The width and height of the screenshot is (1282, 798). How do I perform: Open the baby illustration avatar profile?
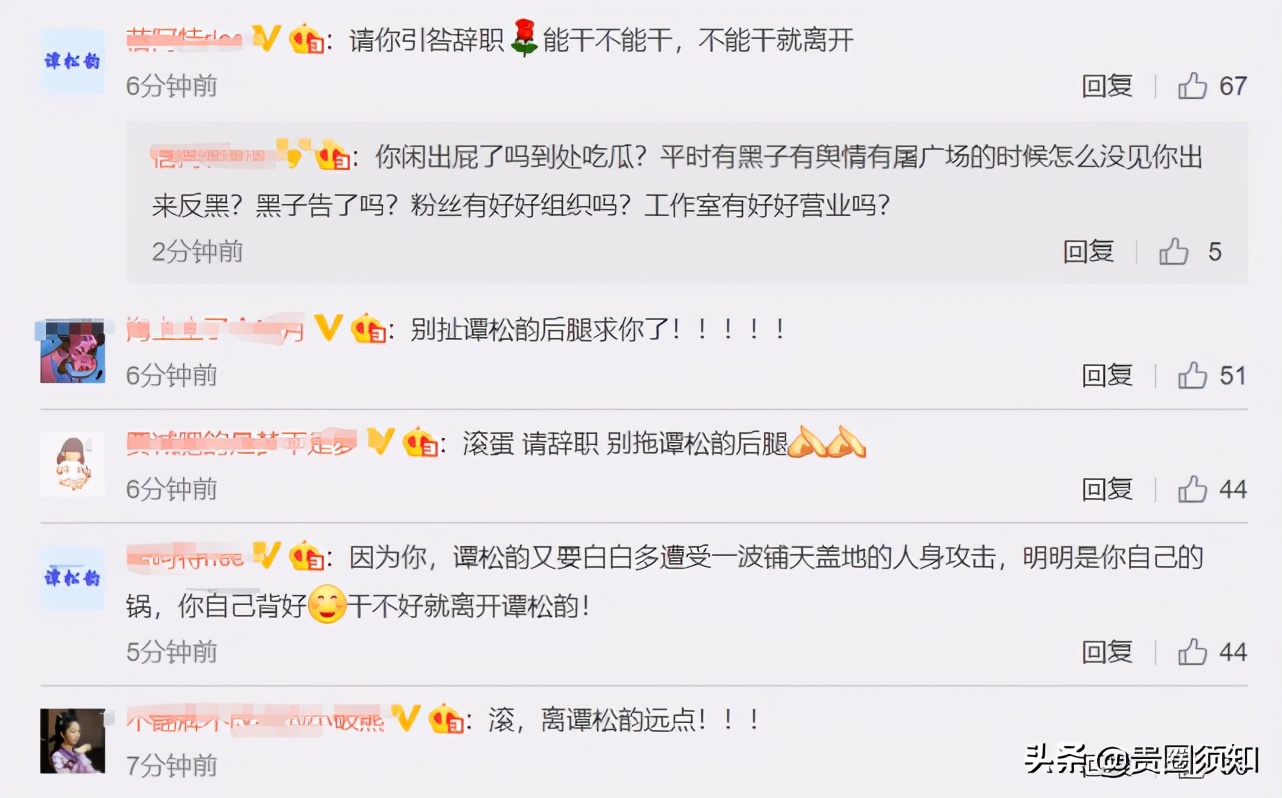[72, 464]
